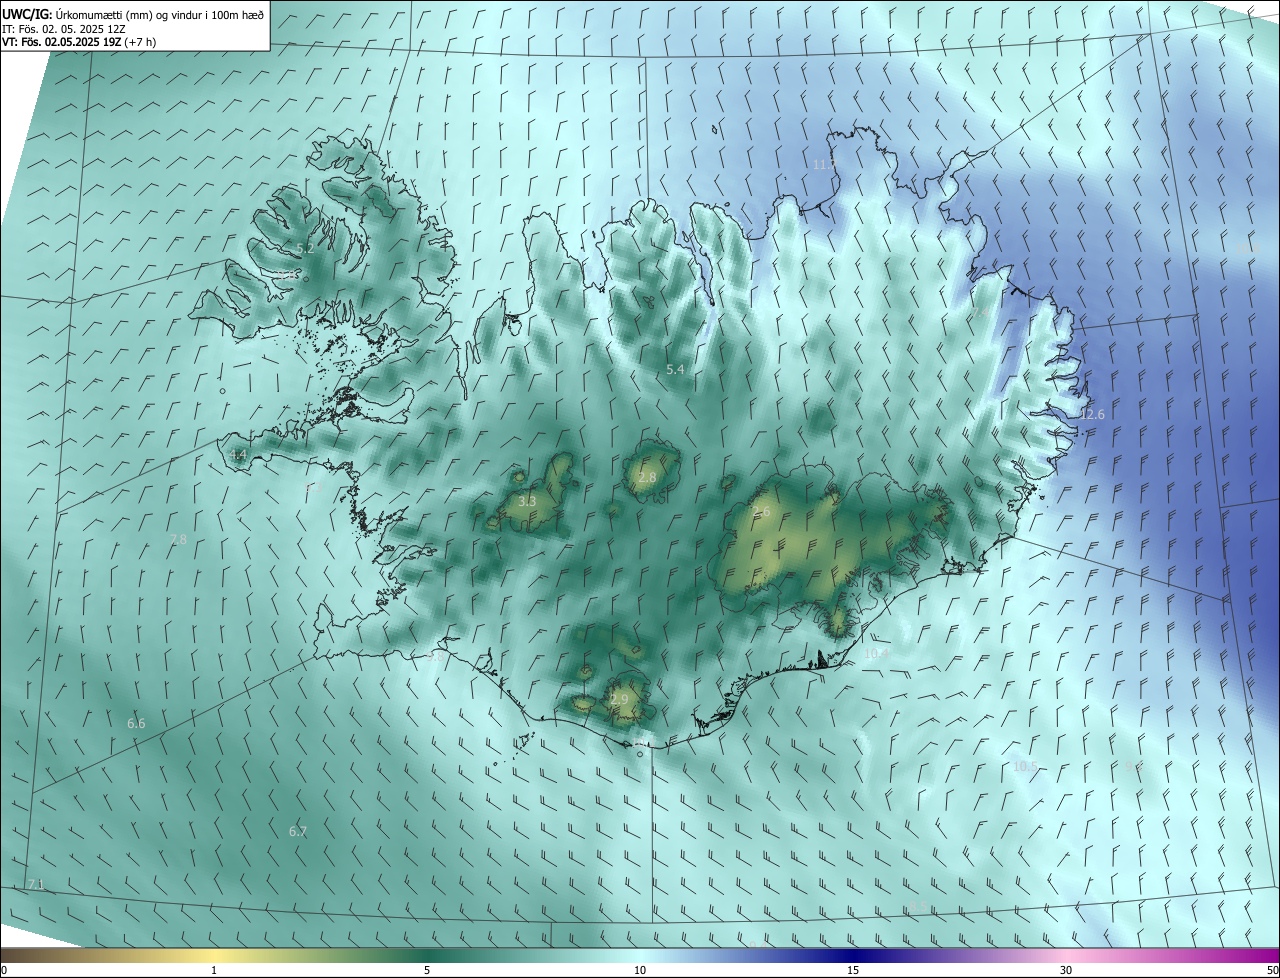Click the 7.8 value off the west coast
This screenshot has height=978, width=1280.
point(178,539)
